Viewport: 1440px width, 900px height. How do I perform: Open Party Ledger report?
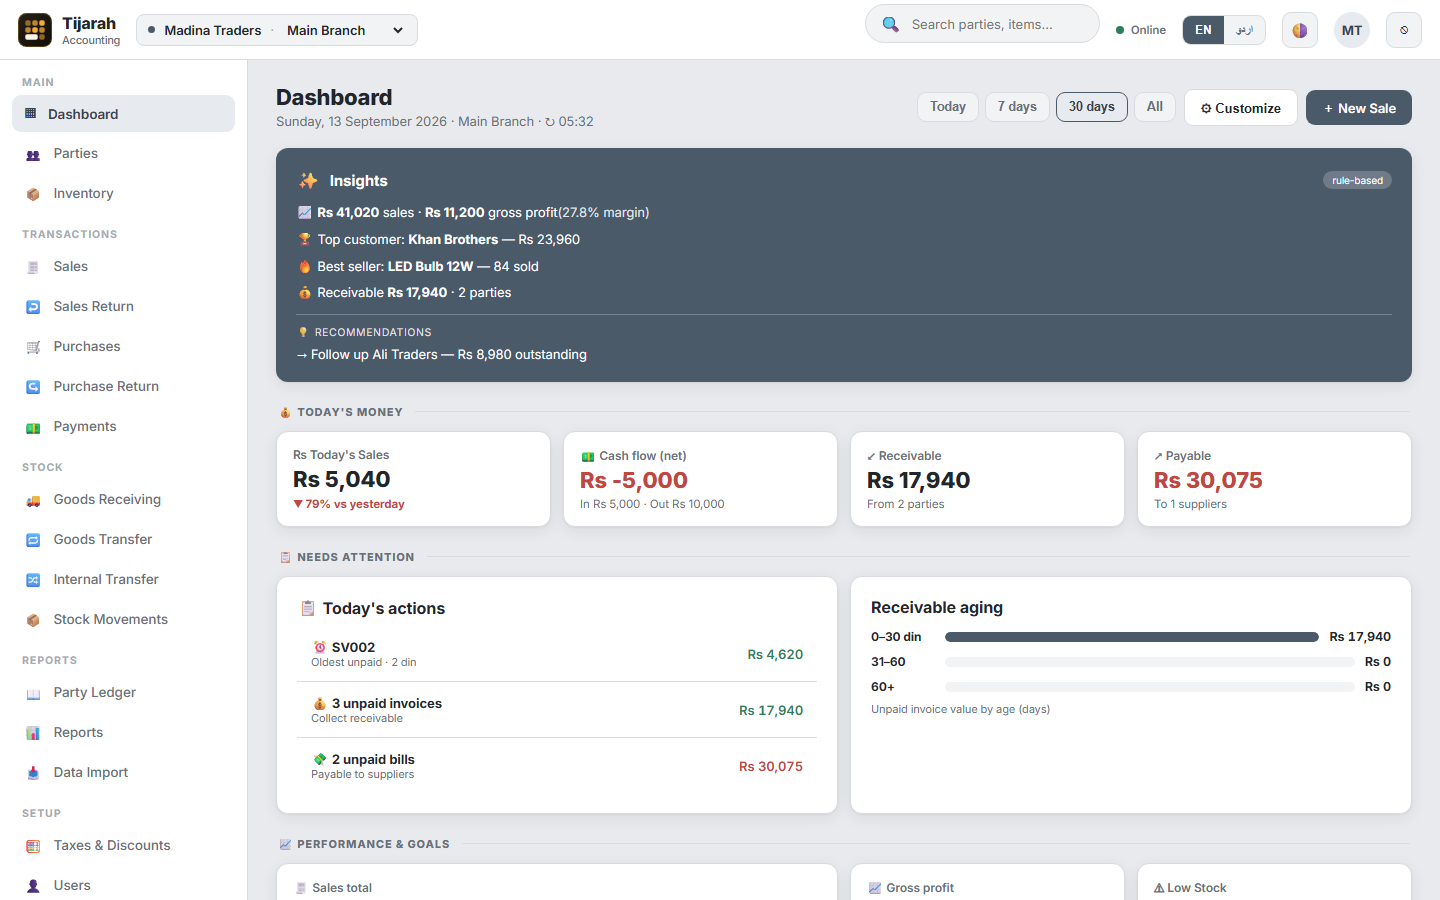[x=123, y=693]
